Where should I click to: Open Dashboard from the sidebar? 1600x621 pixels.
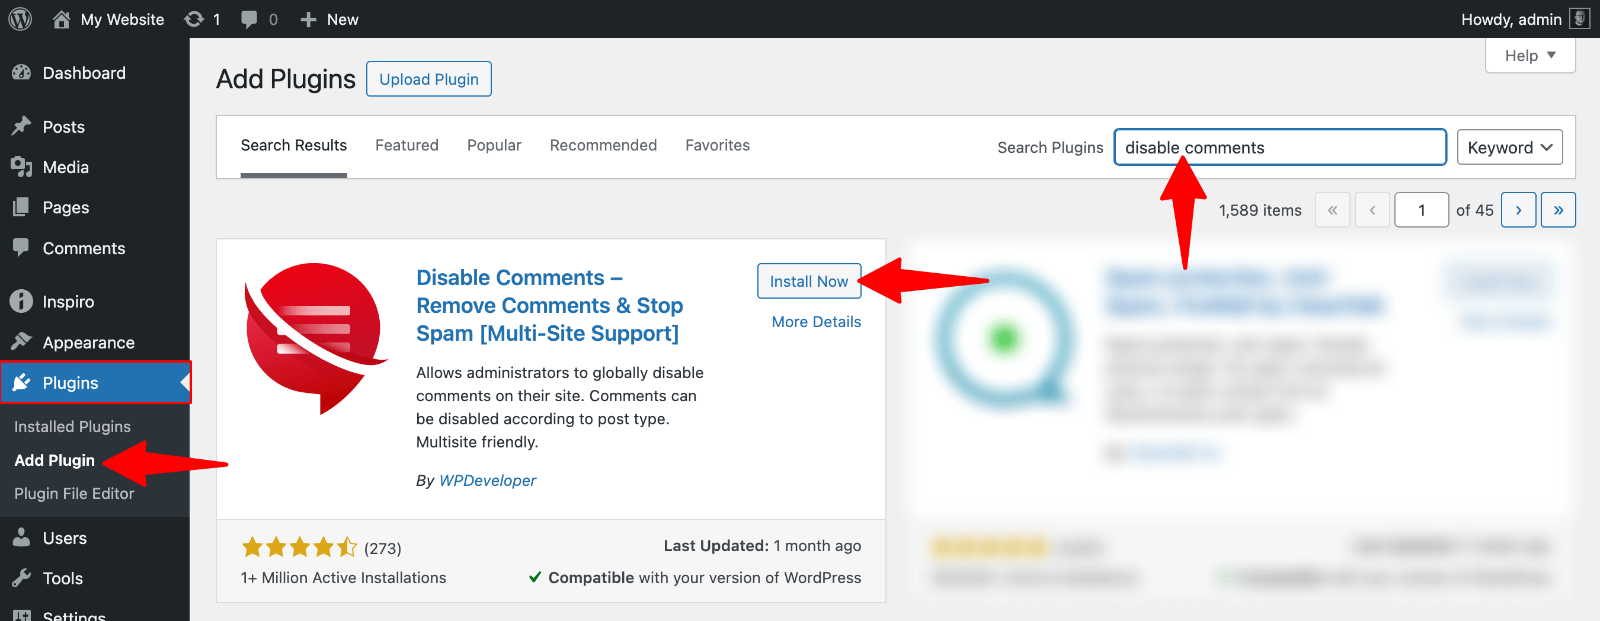pyautogui.click(x=84, y=73)
